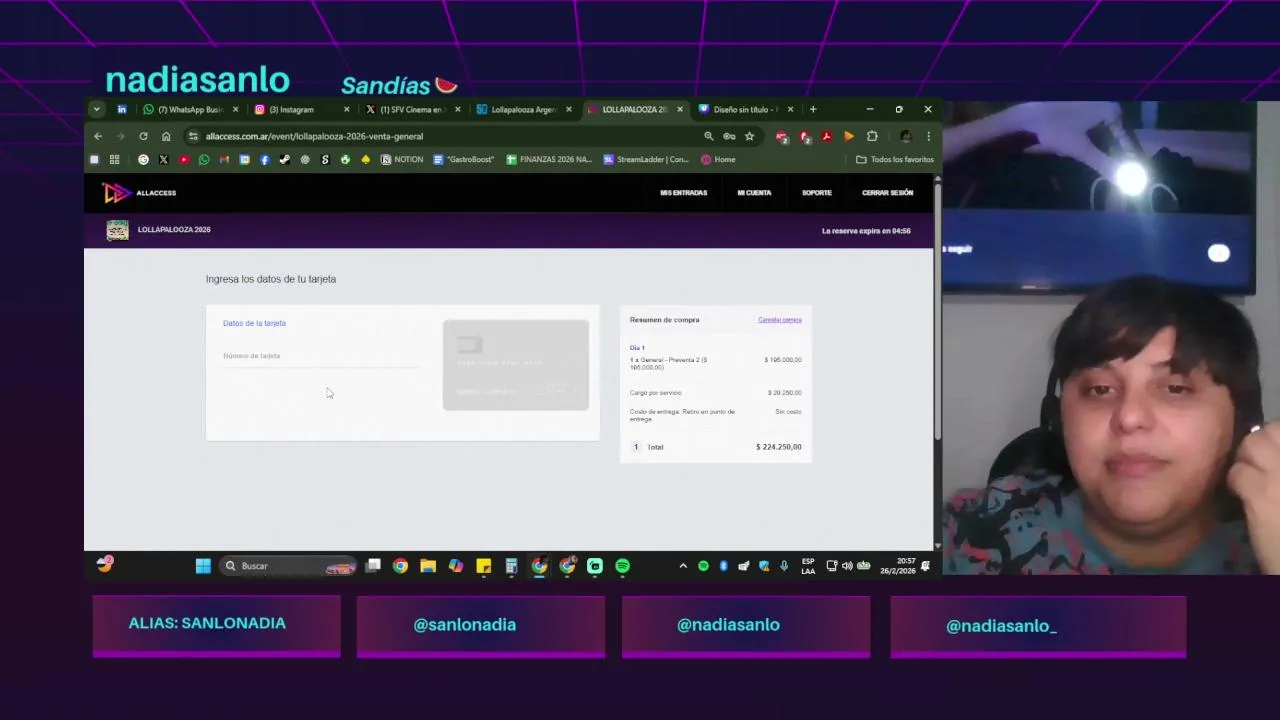Open the GastroBoost bookmark
The width and height of the screenshot is (1280, 720).
463,160
